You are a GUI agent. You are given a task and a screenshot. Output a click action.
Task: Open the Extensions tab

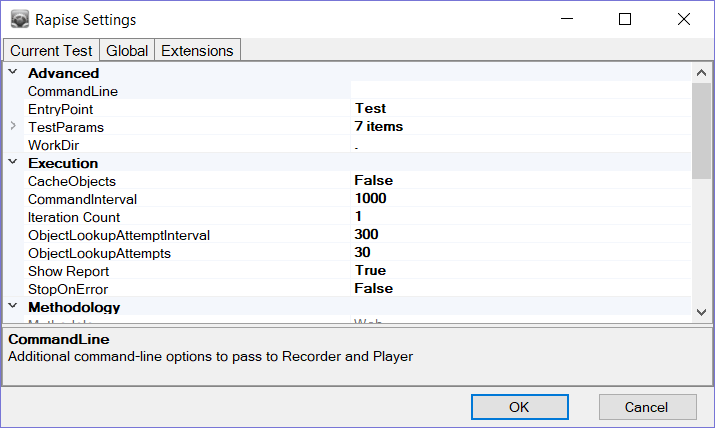[x=197, y=50]
